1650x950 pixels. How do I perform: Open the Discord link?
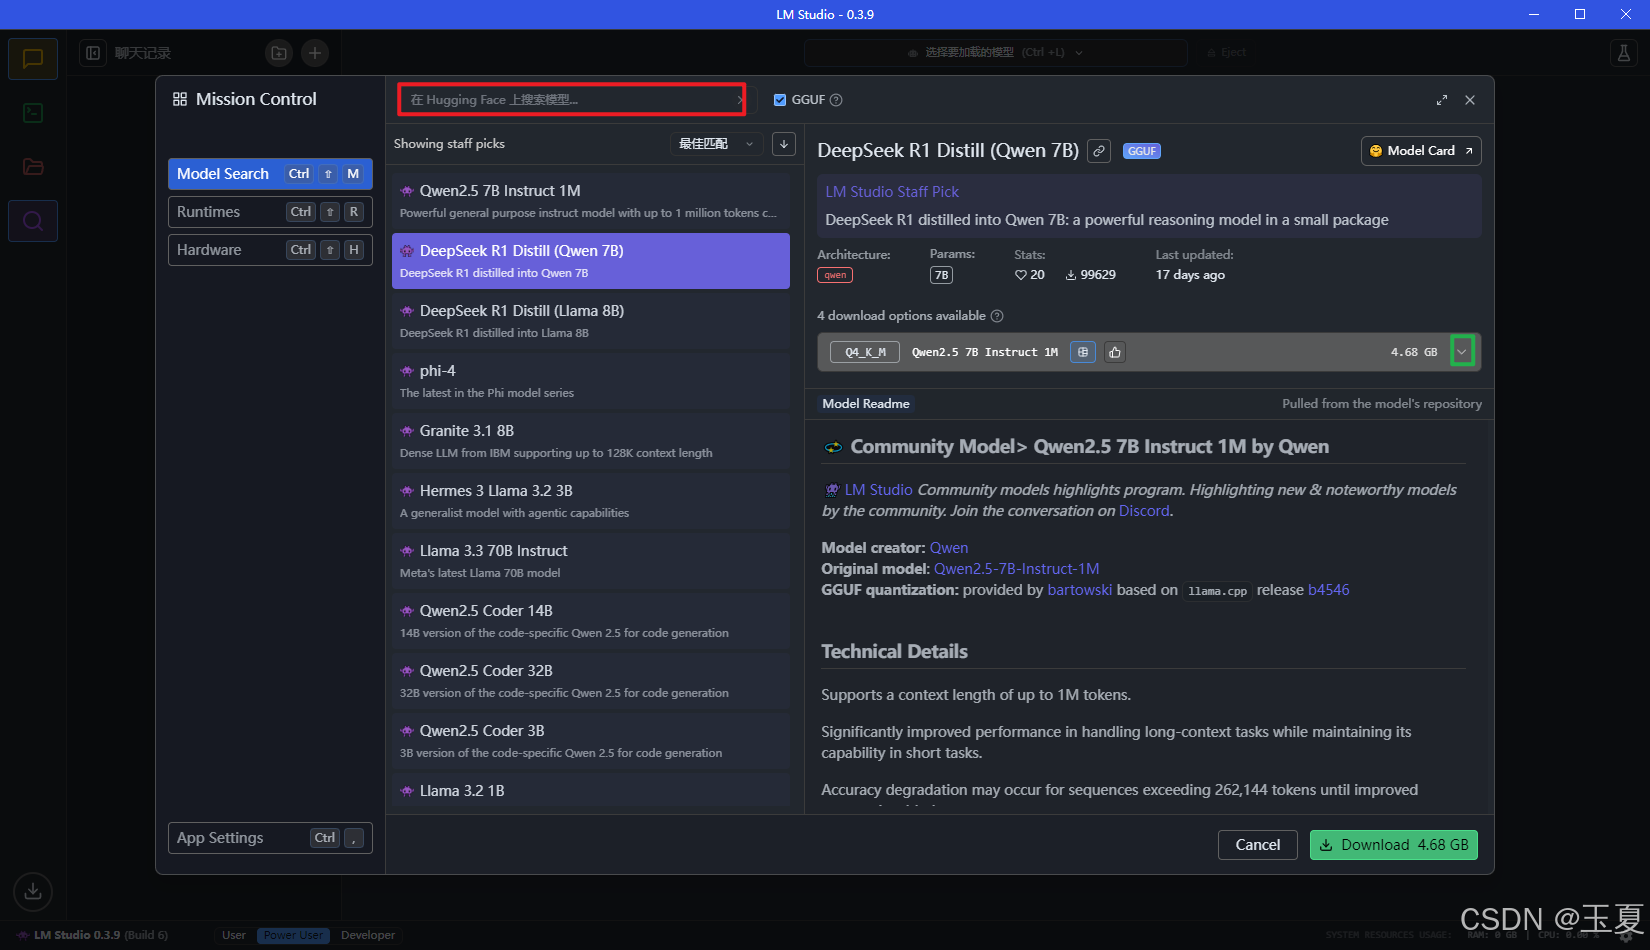[1144, 511]
